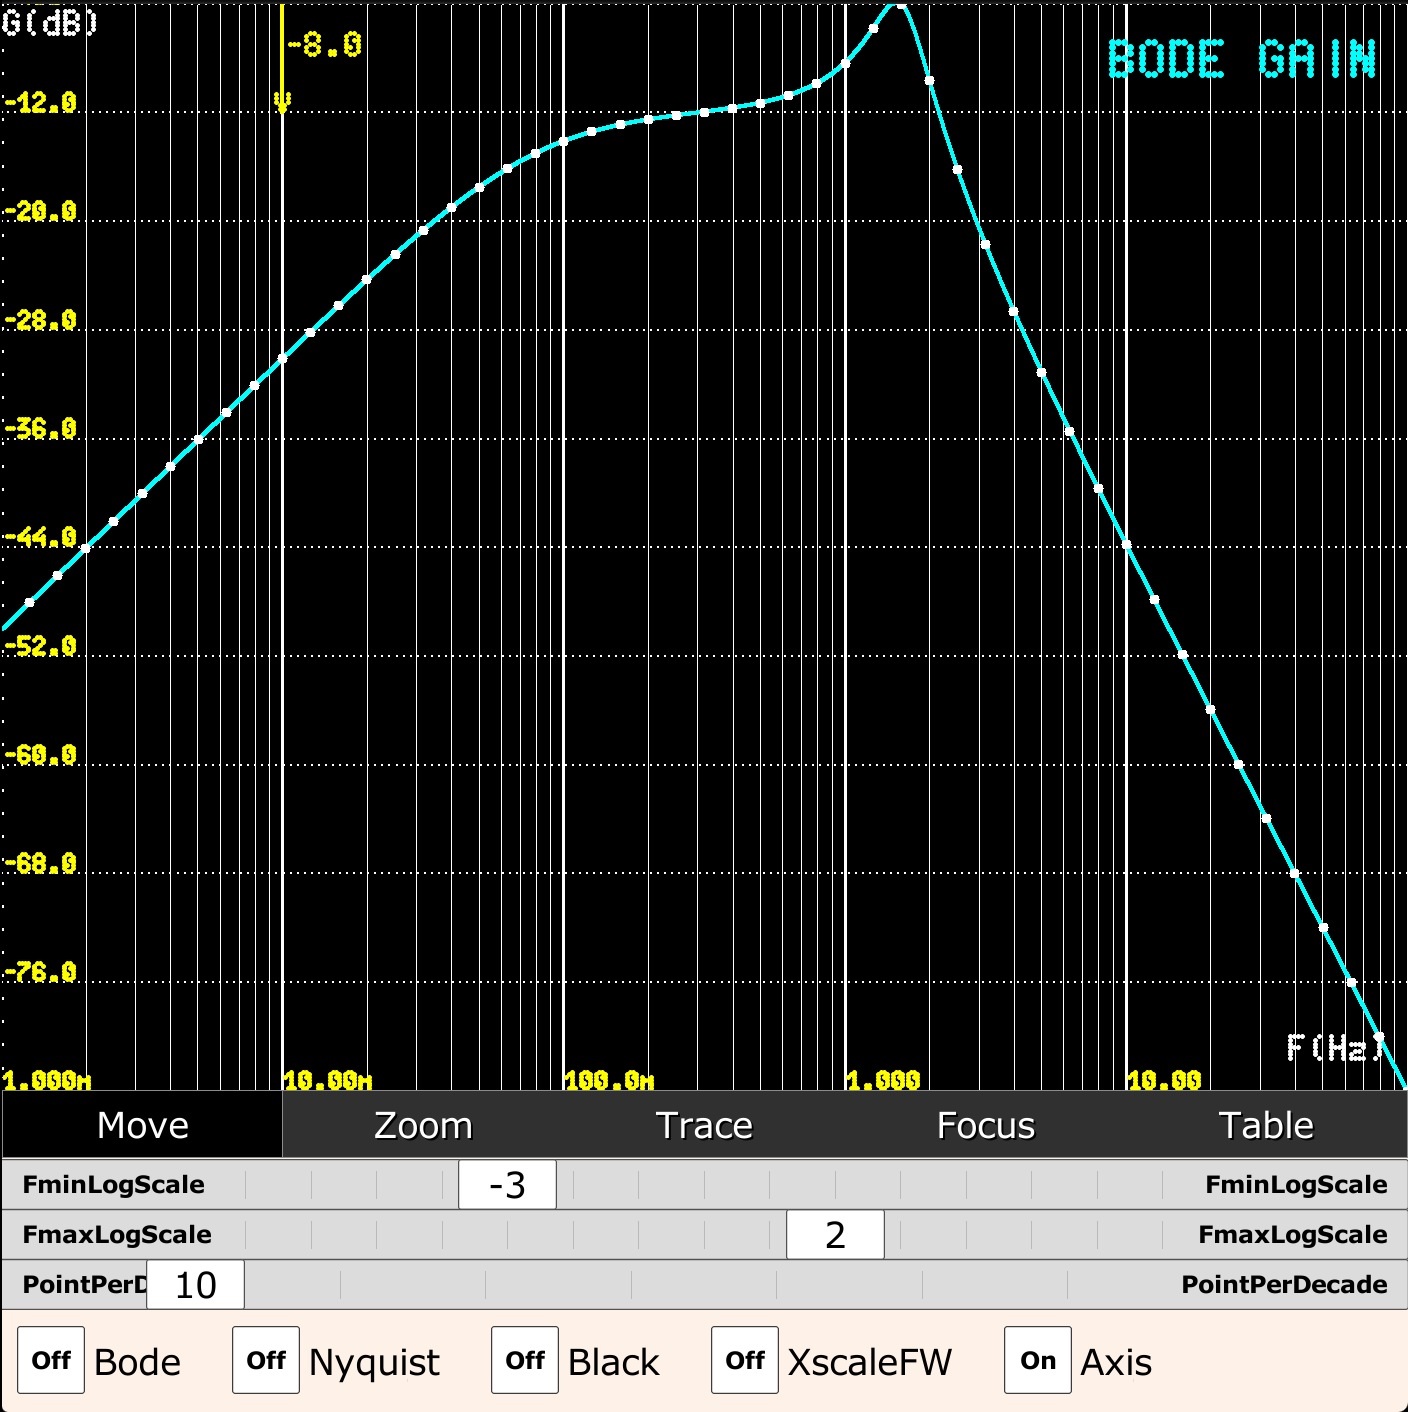Turn on the Black plot toggle

click(525, 1360)
